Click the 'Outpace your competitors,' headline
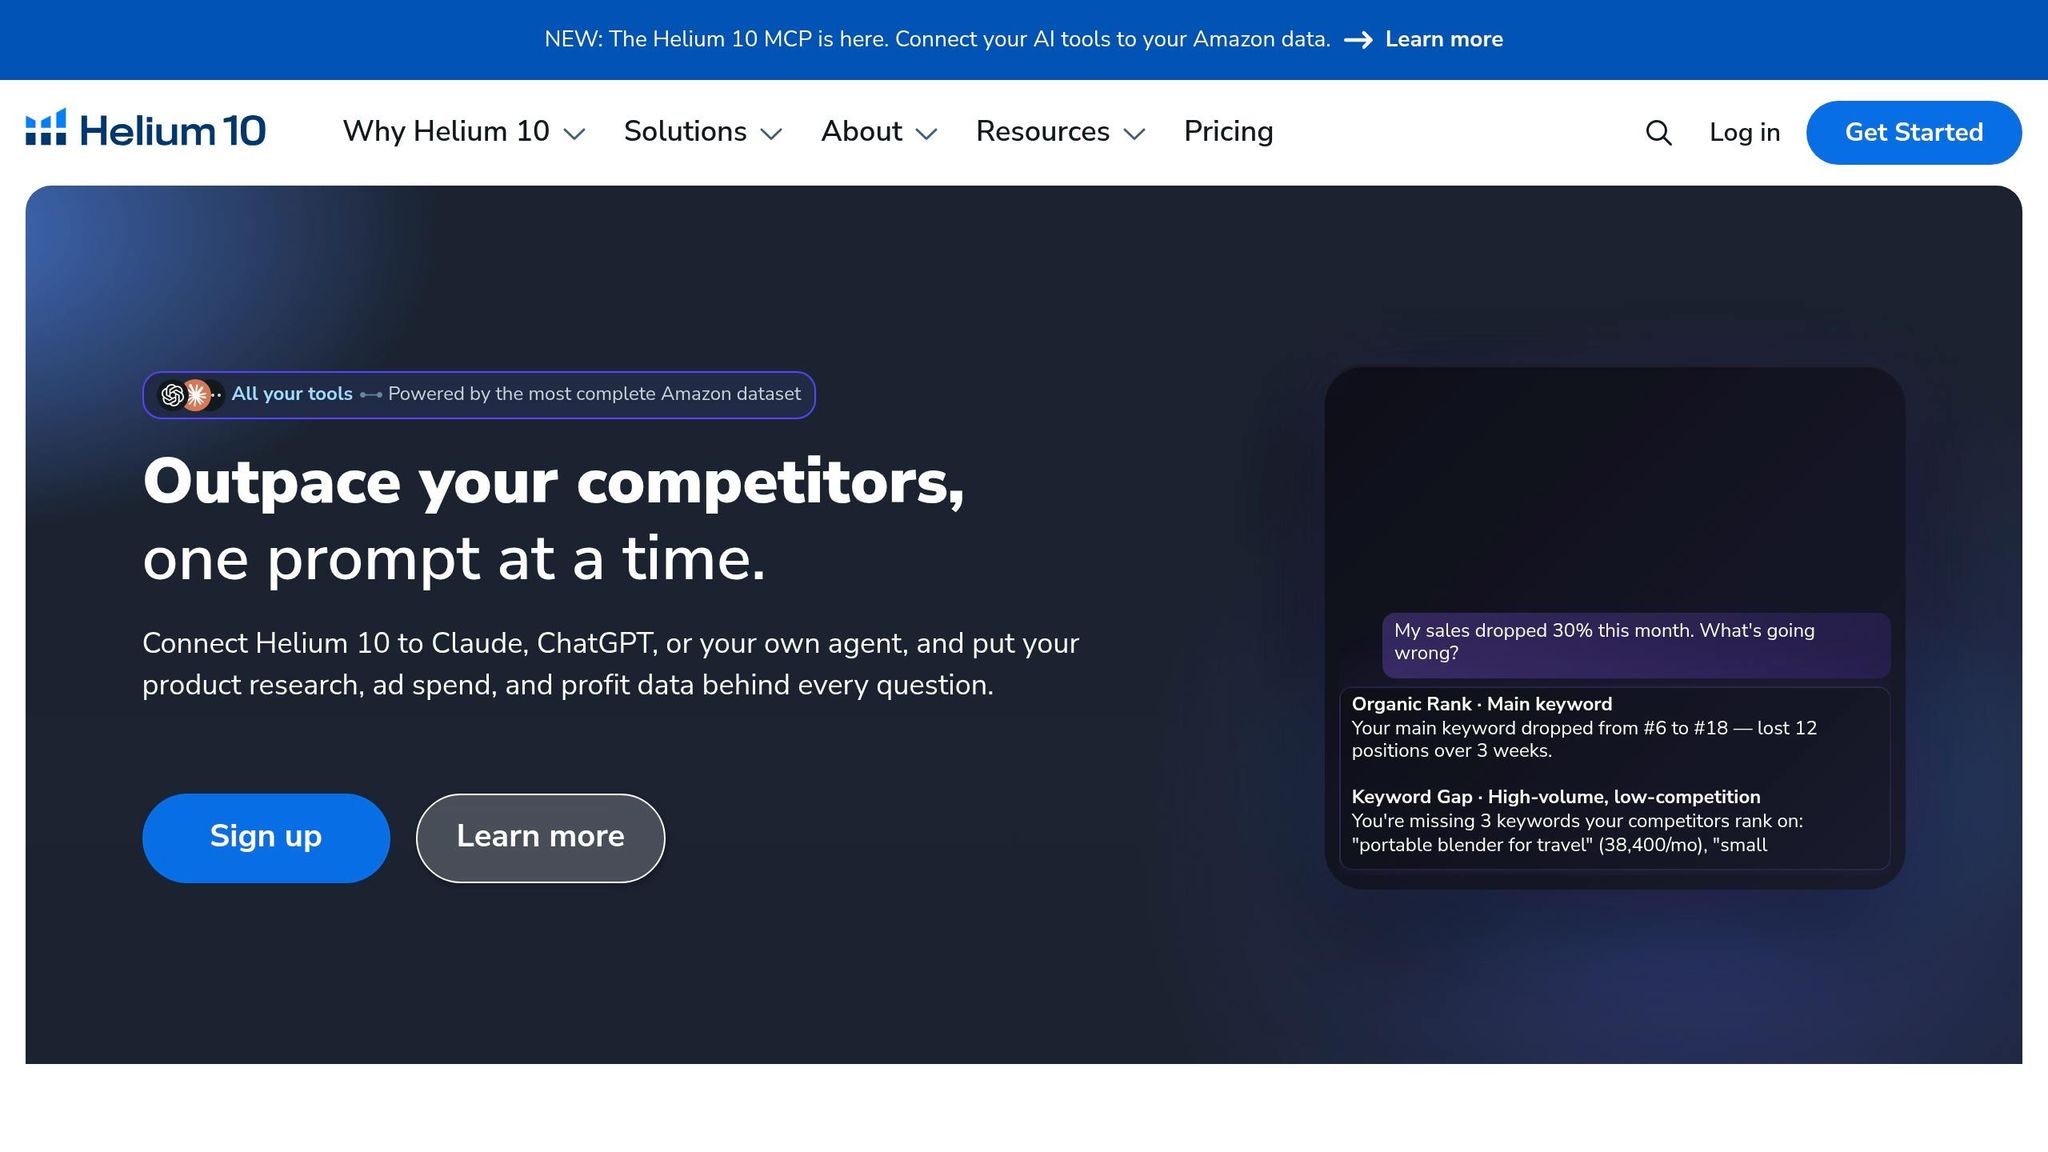Screen dimensions: 2048x1152 click(x=553, y=482)
